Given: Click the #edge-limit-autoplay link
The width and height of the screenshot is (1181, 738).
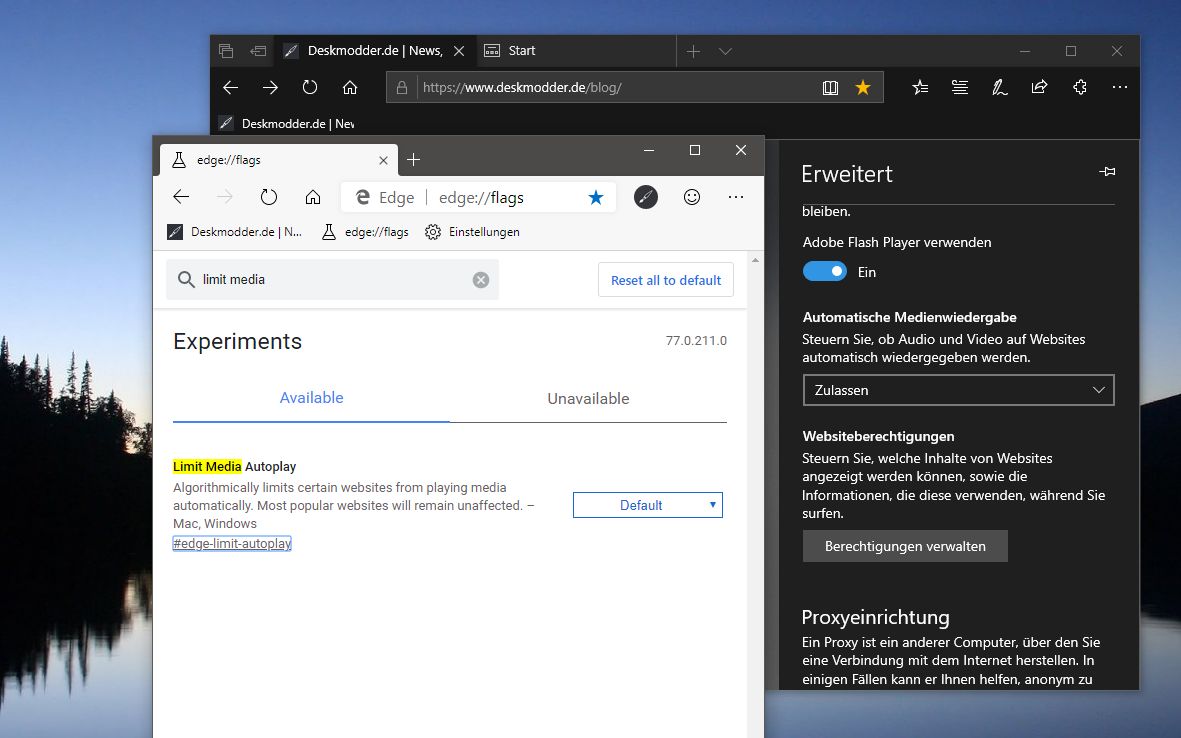Looking at the screenshot, I should (x=232, y=543).
